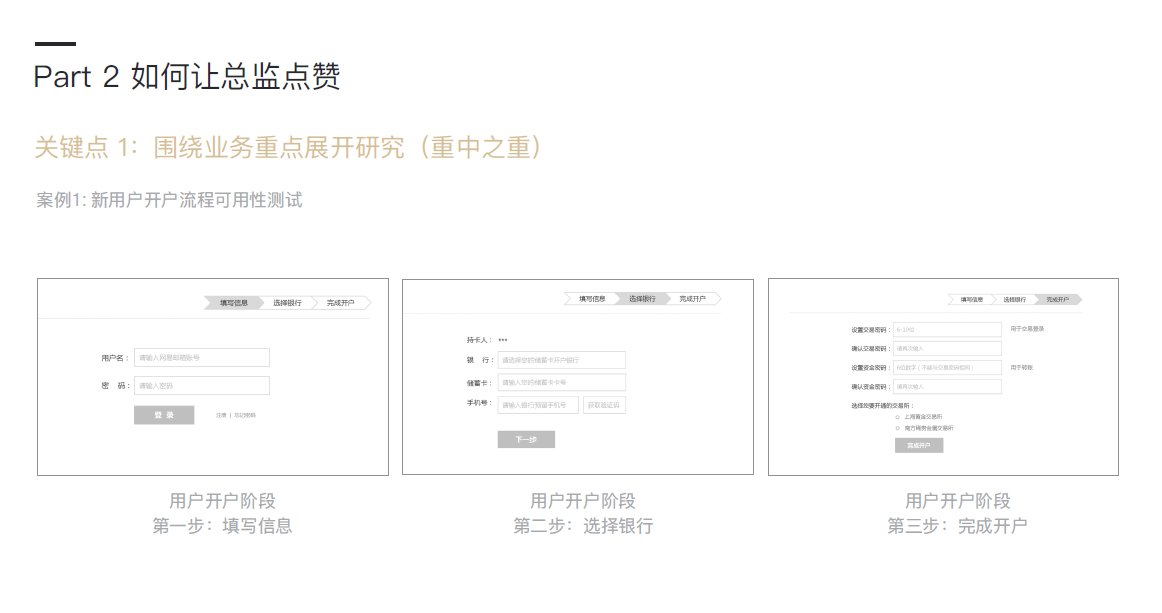Focus the 设置资金密码 field
Image resolution: width=1162 pixels, height=613 pixels.
(x=947, y=368)
